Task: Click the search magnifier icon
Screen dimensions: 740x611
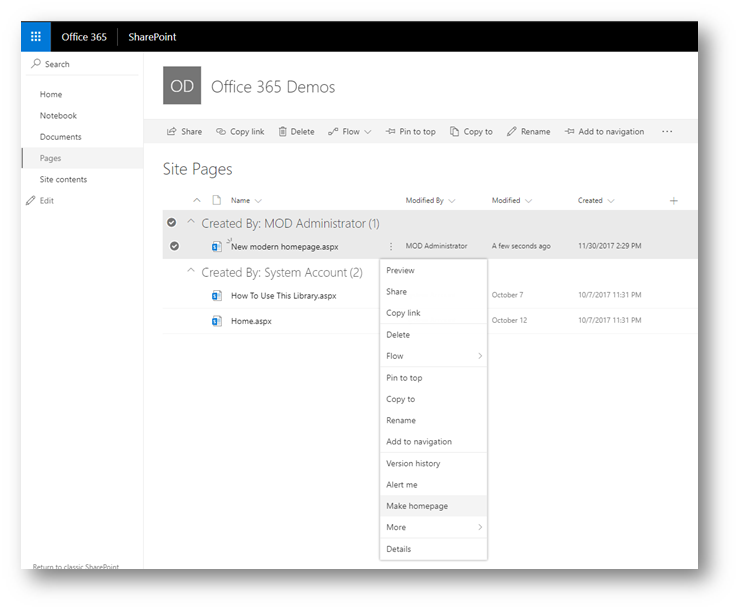Action: click(36, 63)
